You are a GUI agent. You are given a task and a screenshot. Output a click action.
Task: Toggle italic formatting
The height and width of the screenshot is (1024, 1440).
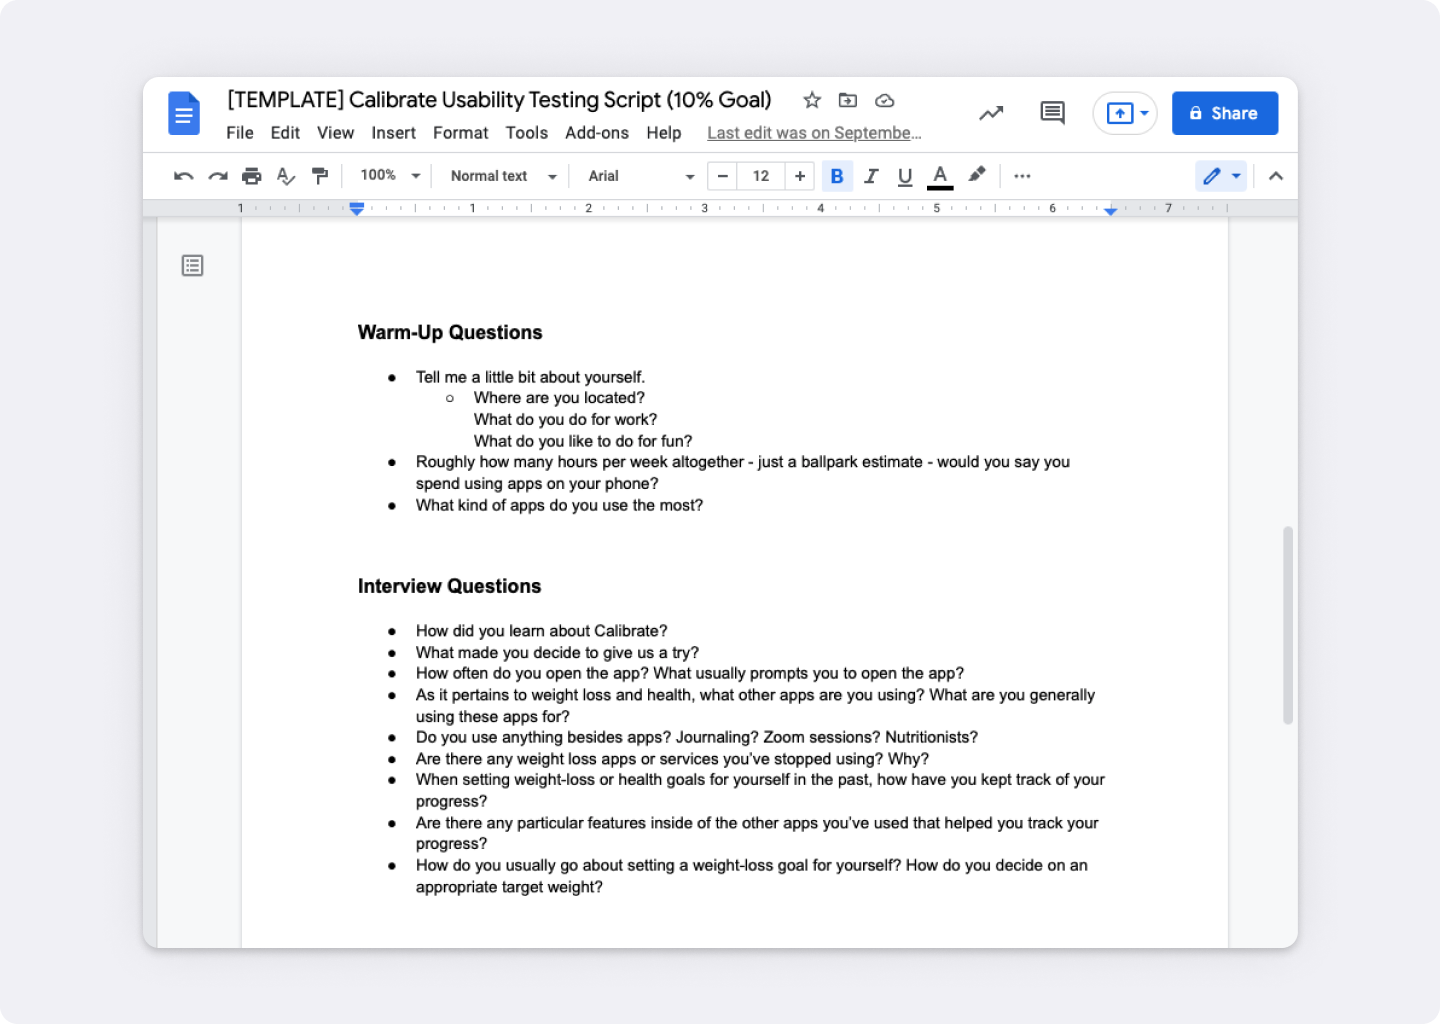click(x=871, y=176)
